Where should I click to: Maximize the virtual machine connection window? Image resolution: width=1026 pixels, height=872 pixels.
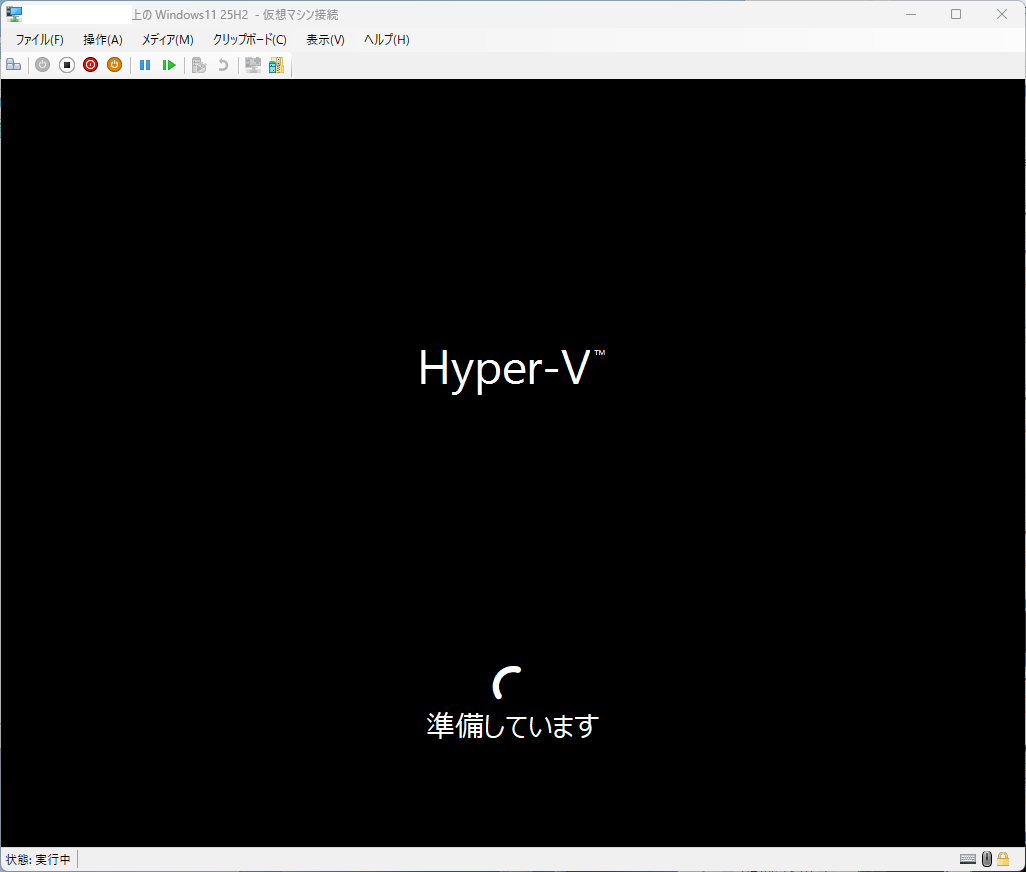tap(956, 14)
